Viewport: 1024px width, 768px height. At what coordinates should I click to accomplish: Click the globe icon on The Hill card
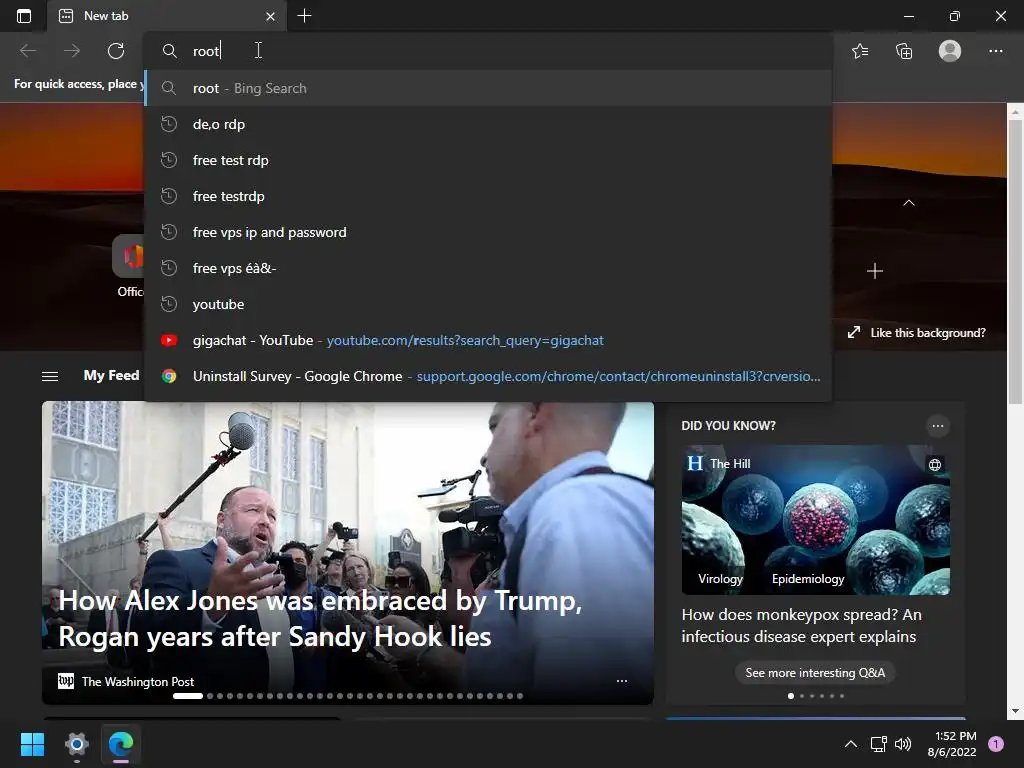pos(935,464)
